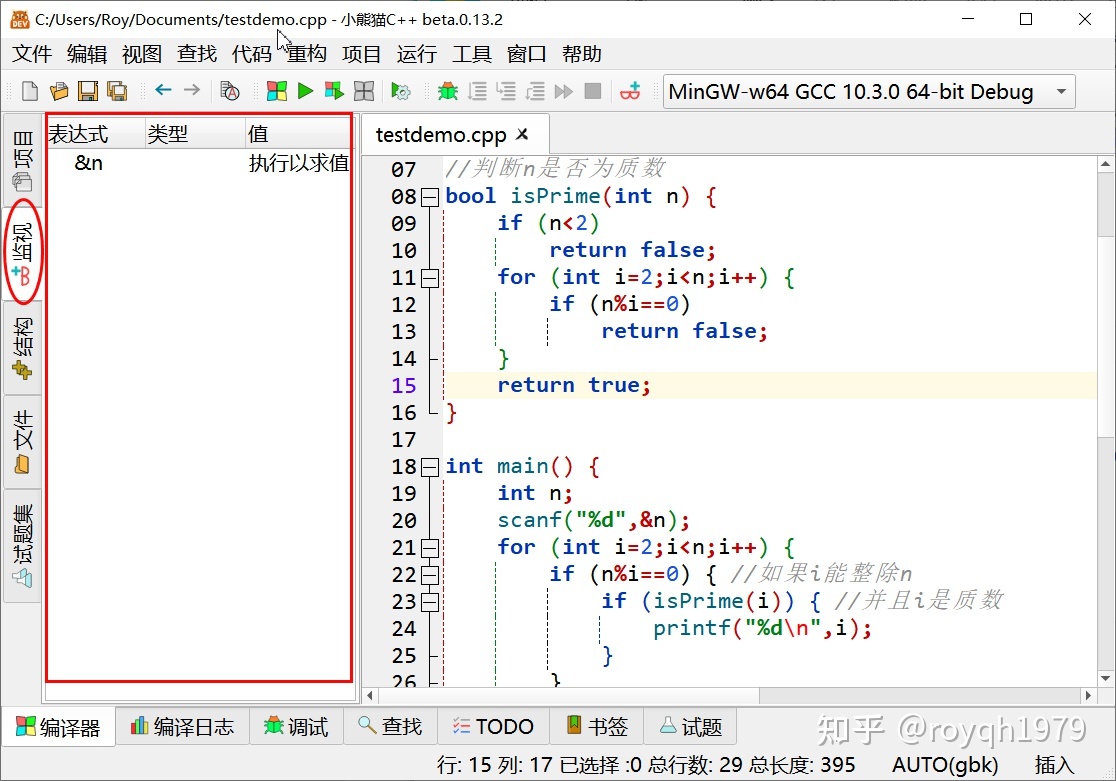Click the step over debug icon

click(x=478, y=91)
